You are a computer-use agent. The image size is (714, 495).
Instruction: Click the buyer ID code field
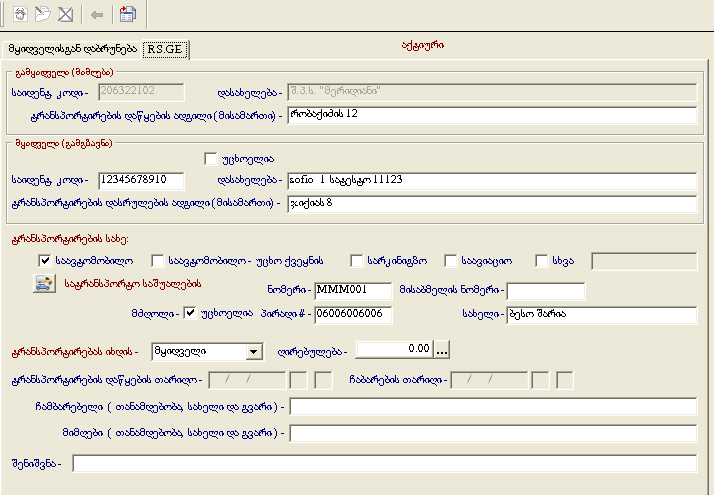[141, 181]
